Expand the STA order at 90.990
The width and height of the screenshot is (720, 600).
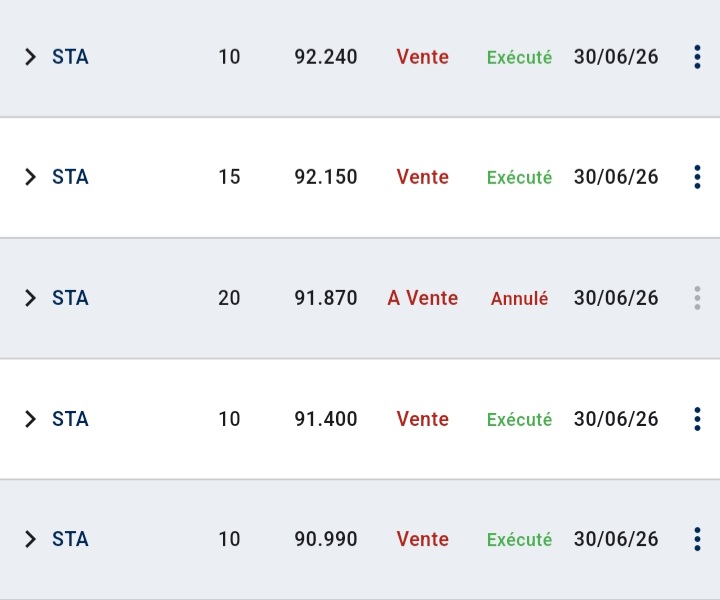[x=30, y=539]
